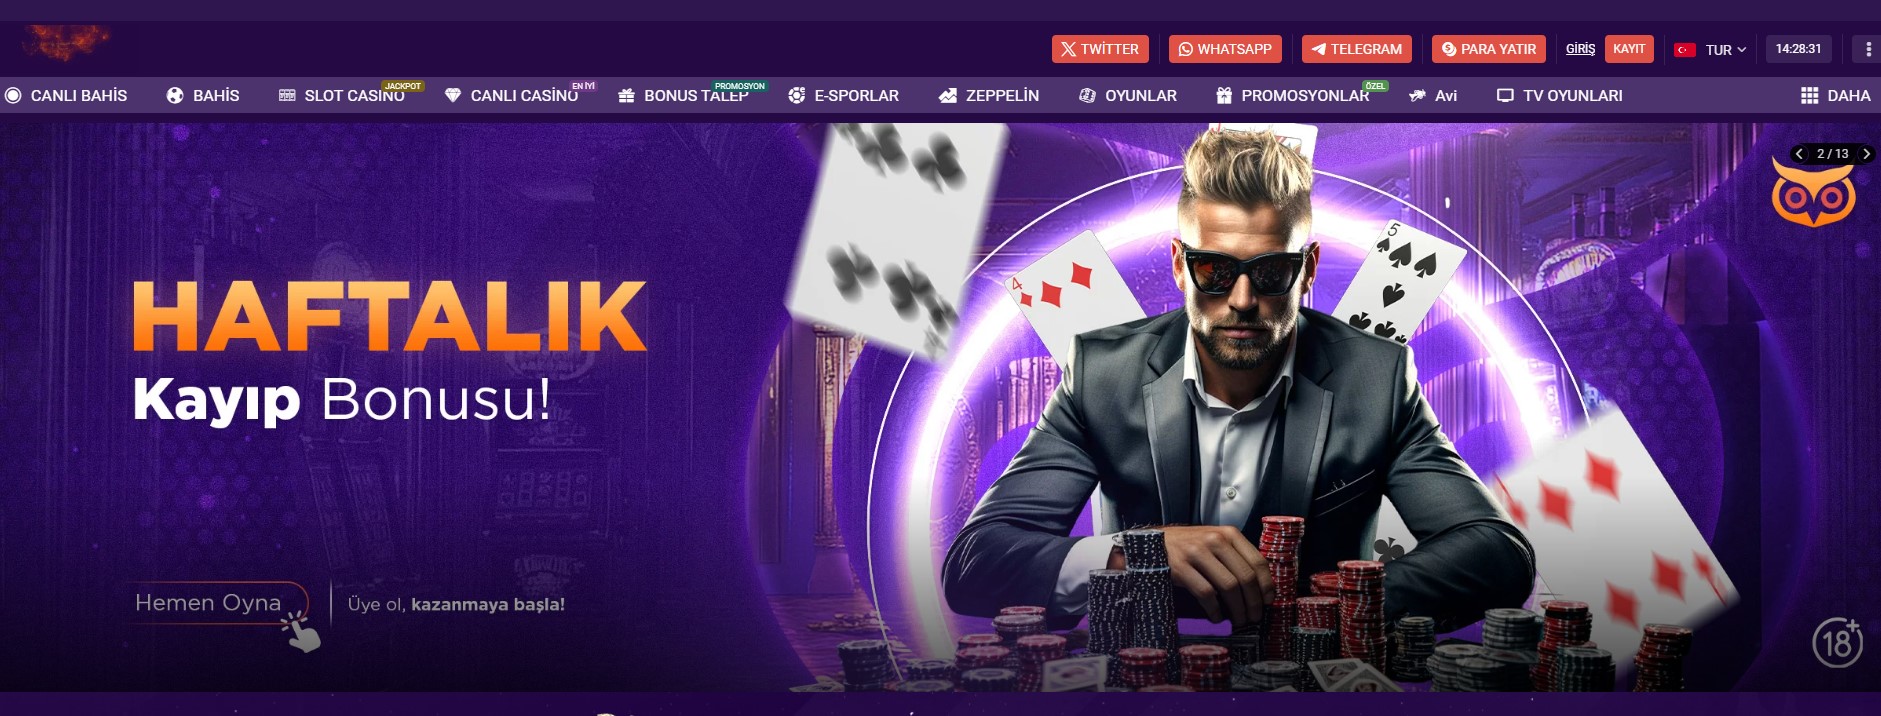
Task: Click the KAYIT register button
Action: 1629,49
